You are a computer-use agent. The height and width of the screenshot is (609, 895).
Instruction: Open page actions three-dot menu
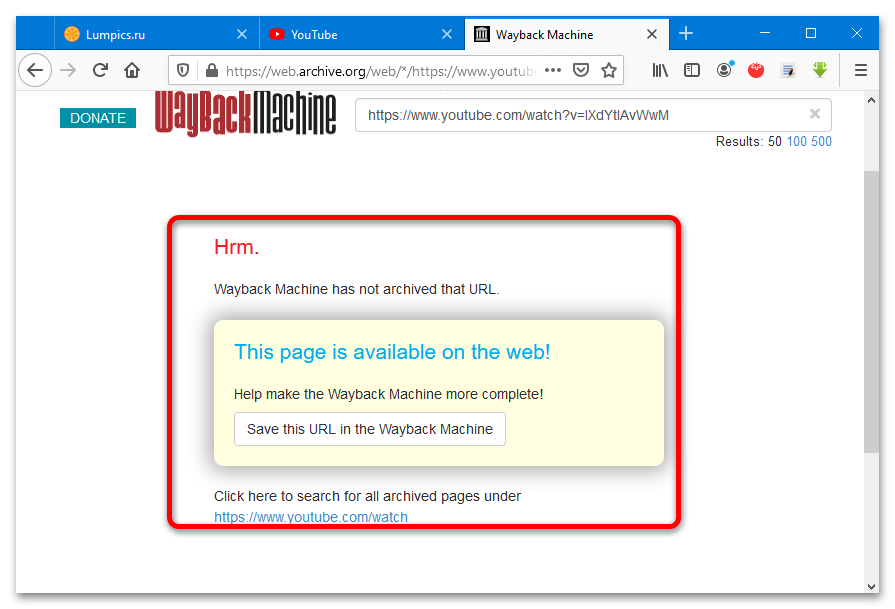[553, 70]
